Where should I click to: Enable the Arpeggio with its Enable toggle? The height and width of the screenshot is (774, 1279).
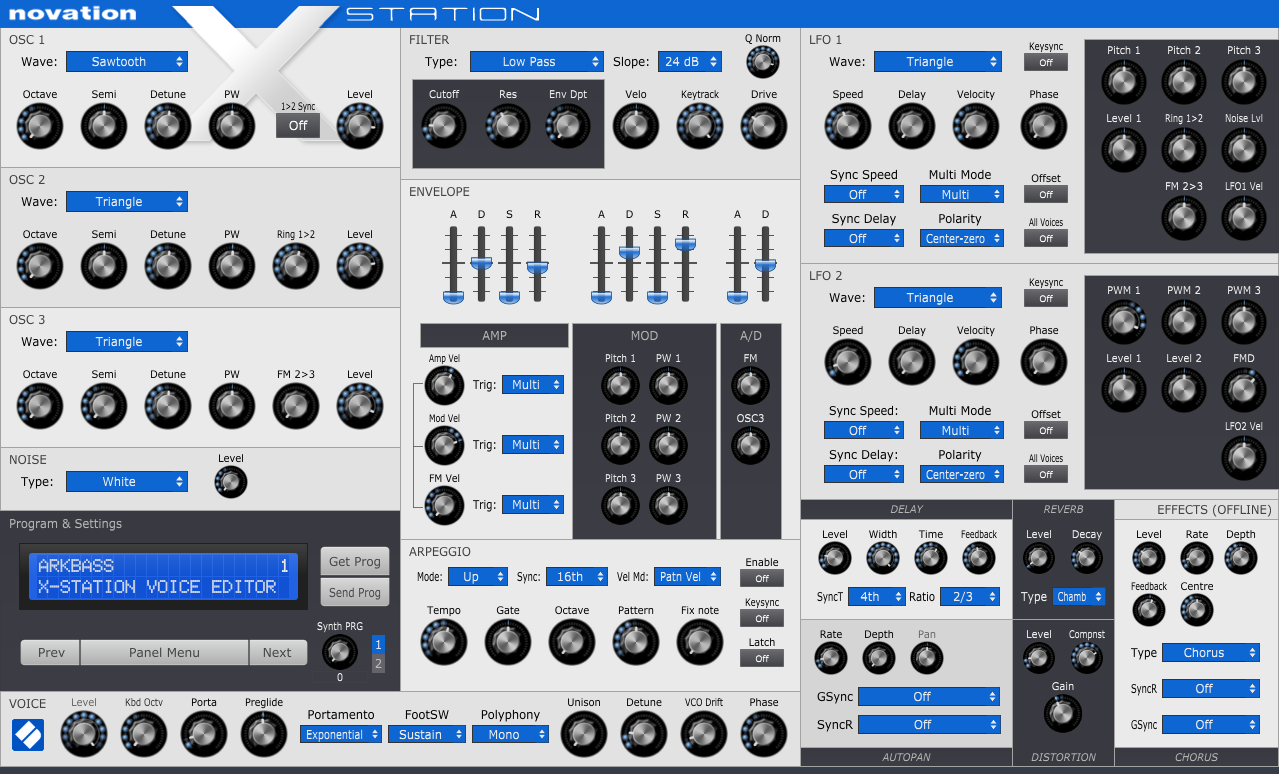(x=761, y=578)
